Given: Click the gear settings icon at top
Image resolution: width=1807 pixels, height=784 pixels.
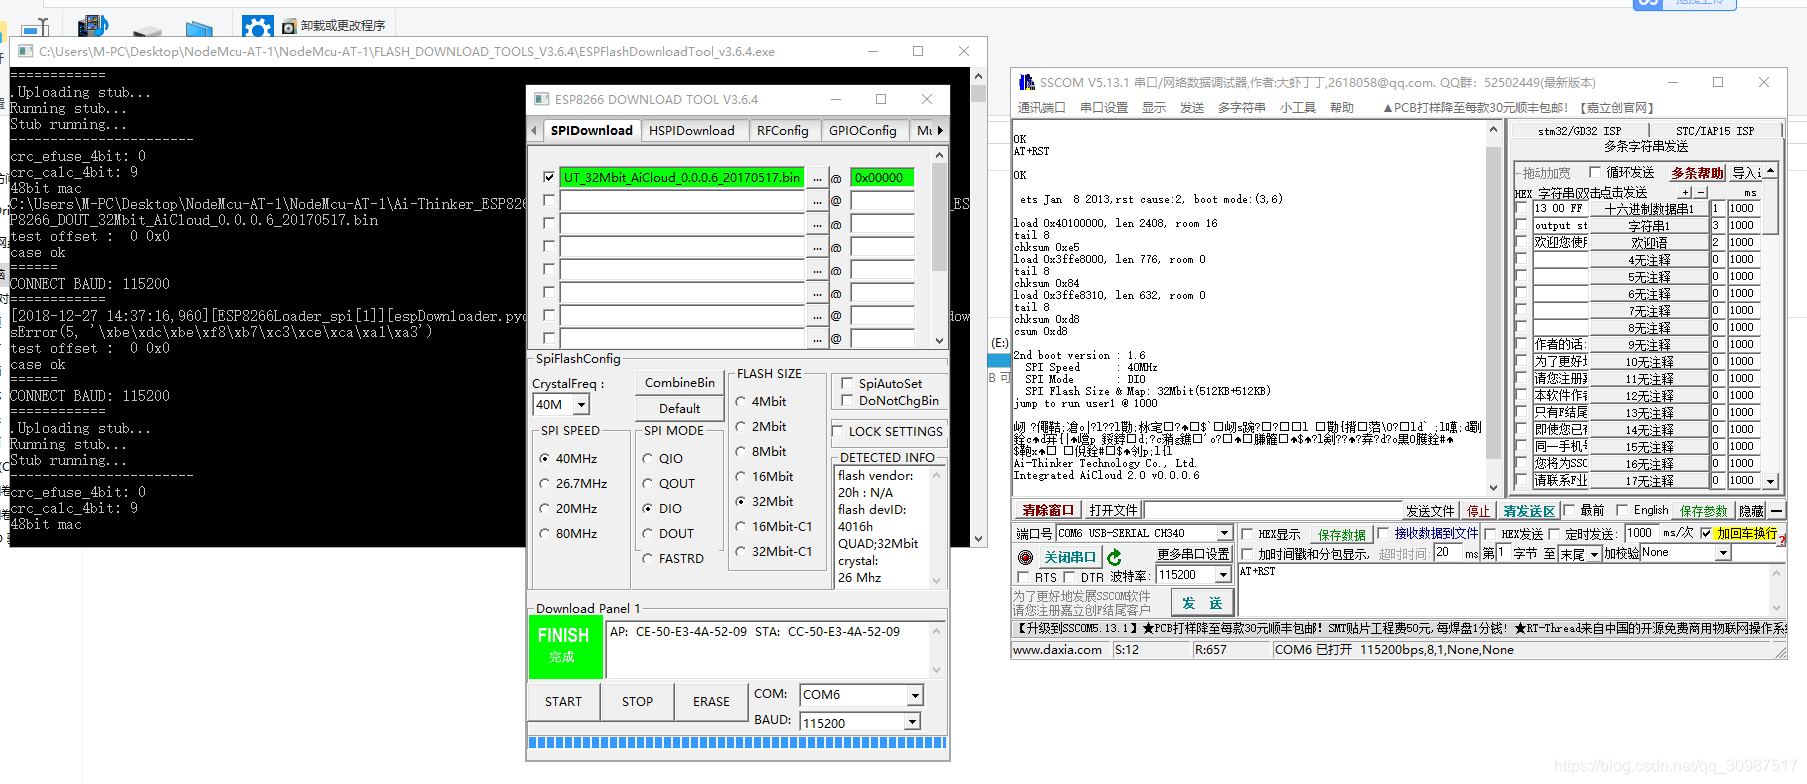Looking at the screenshot, I should pyautogui.click(x=257, y=26).
